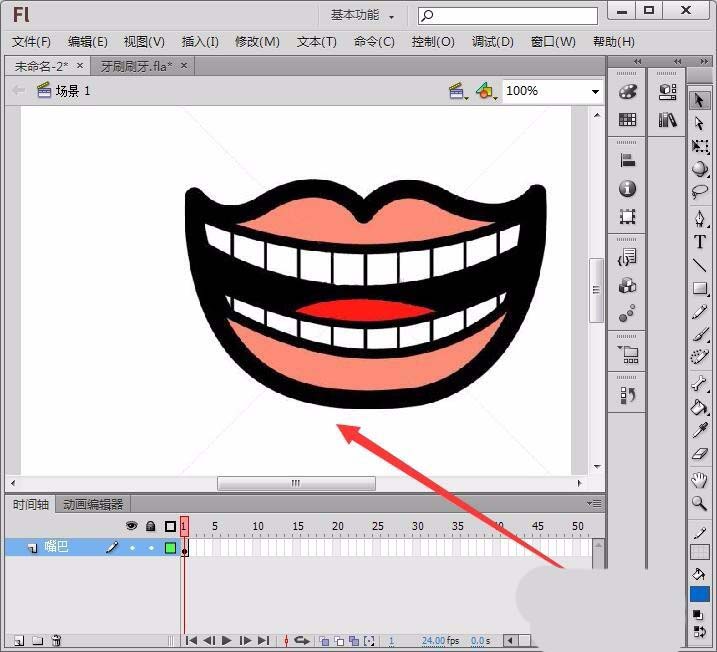Select the Text tool

699,241
